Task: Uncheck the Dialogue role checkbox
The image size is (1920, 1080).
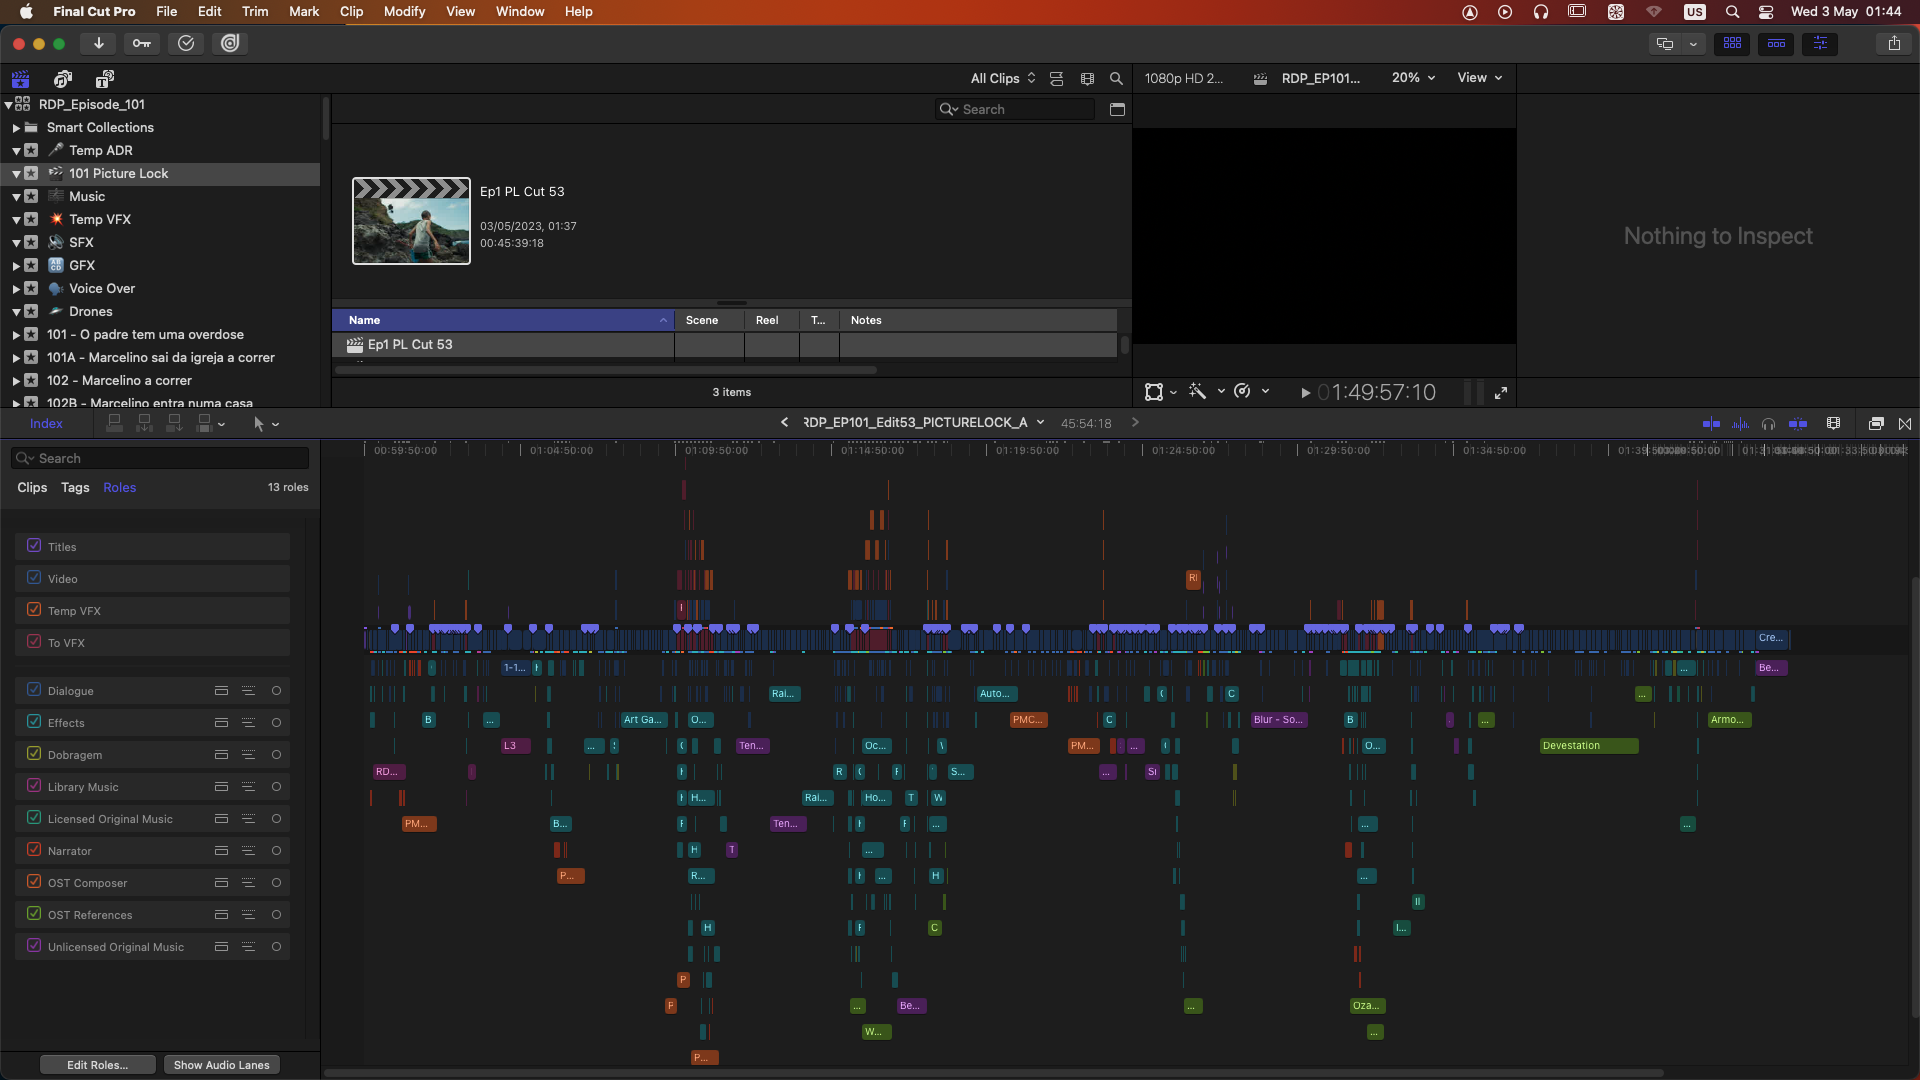Action: 34,690
